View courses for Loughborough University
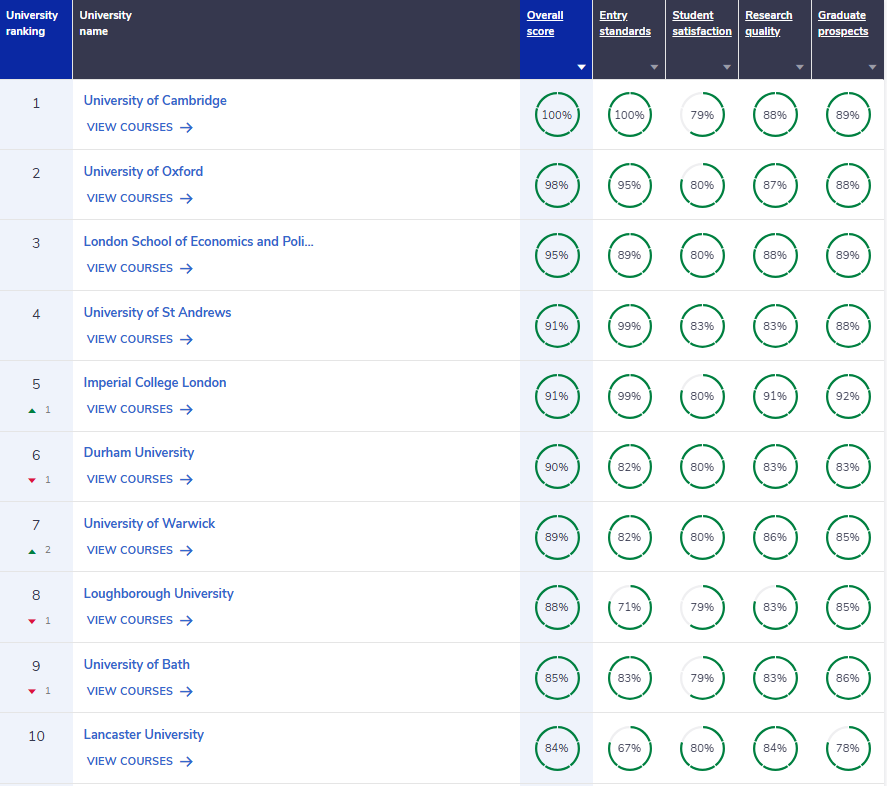The height and width of the screenshot is (786, 887). 140,620
